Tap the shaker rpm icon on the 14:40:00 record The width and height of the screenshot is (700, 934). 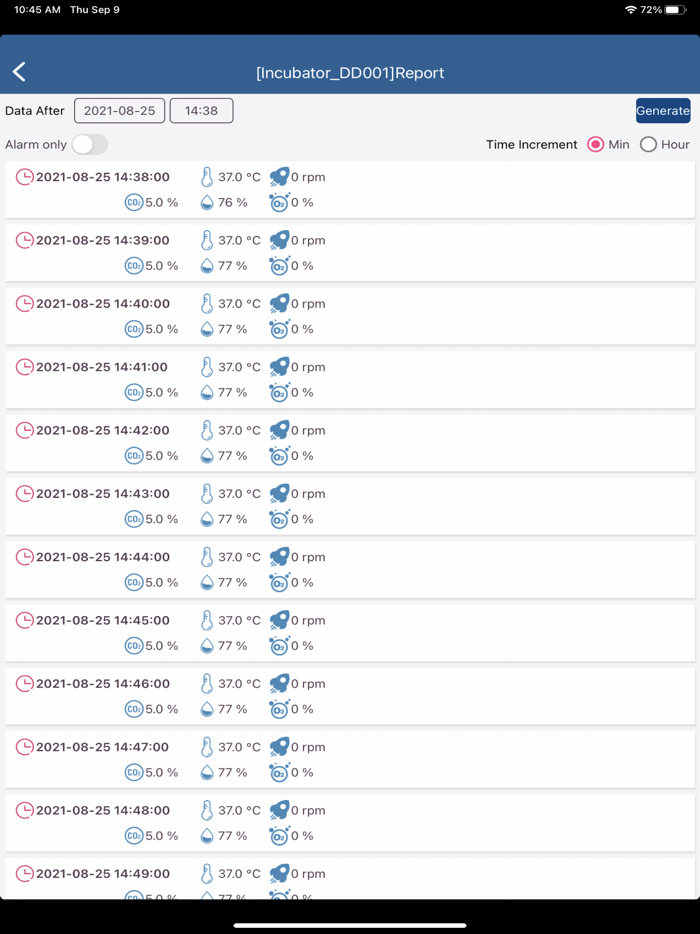[x=279, y=304]
